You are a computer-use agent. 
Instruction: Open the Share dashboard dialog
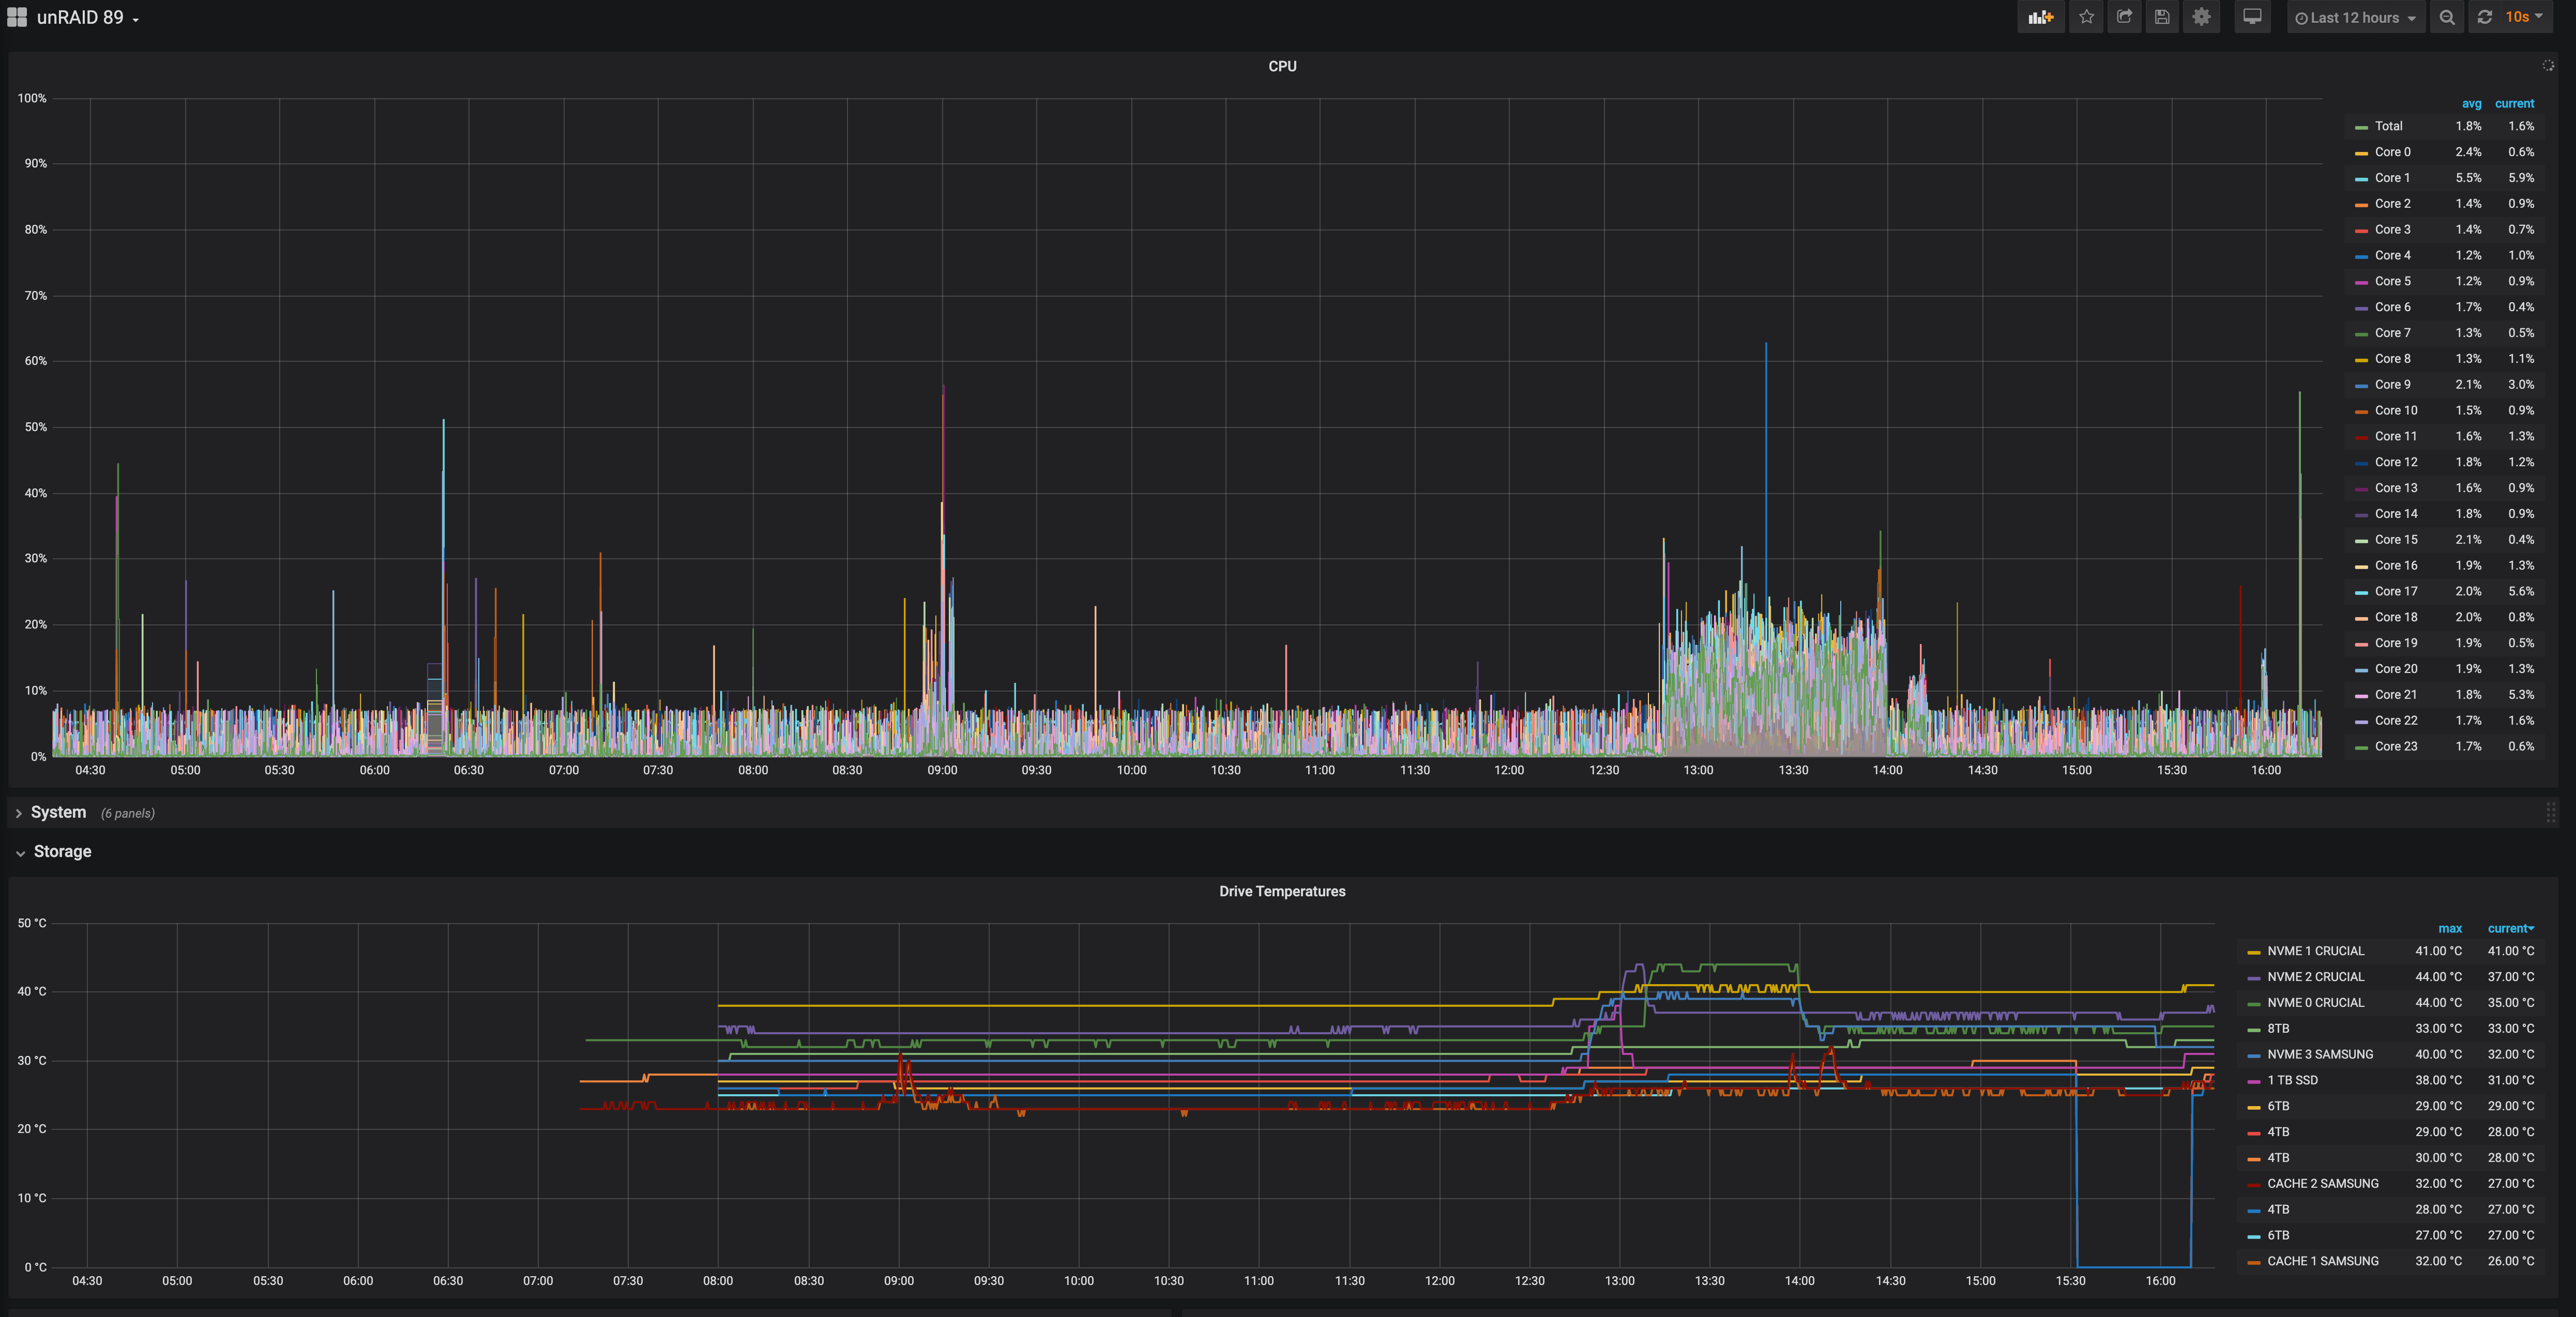click(x=2124, y=17)
